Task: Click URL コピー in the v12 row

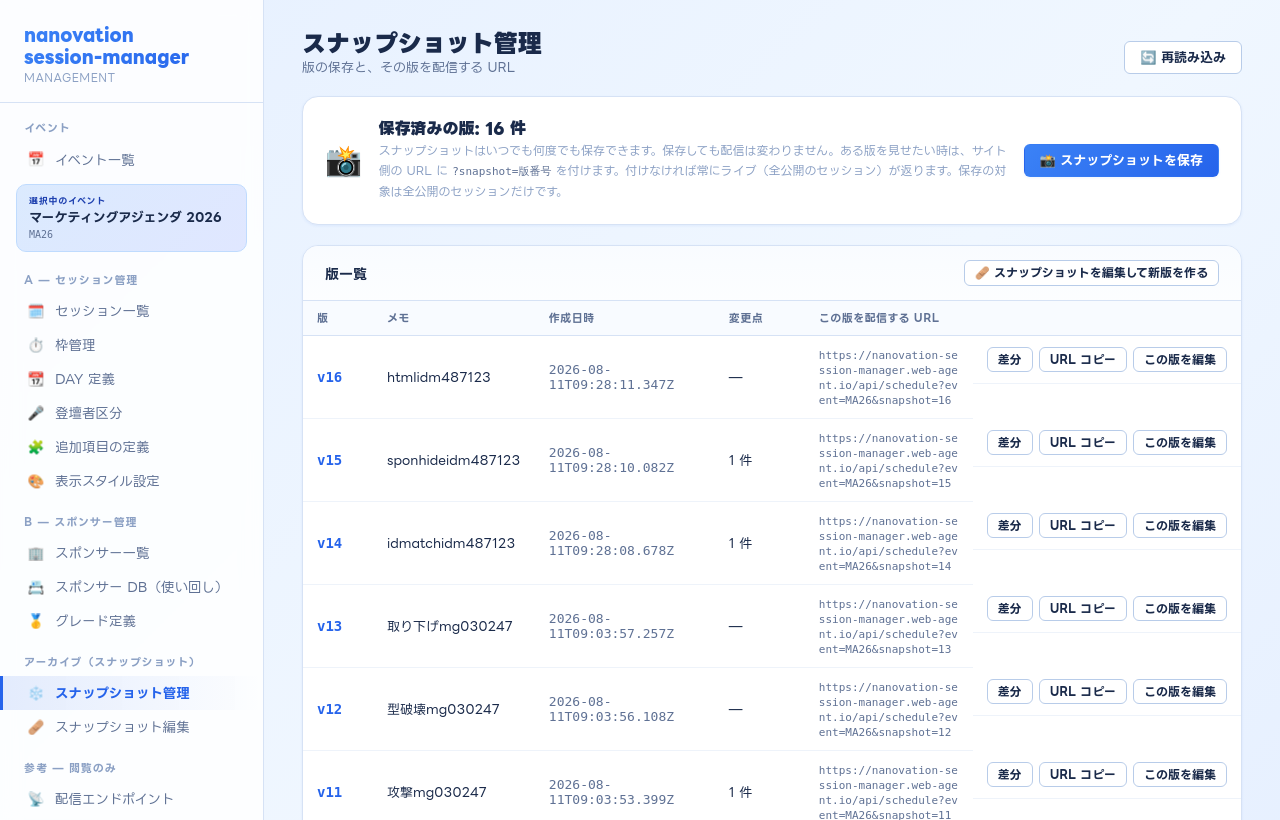Action: pos(1083,692)
